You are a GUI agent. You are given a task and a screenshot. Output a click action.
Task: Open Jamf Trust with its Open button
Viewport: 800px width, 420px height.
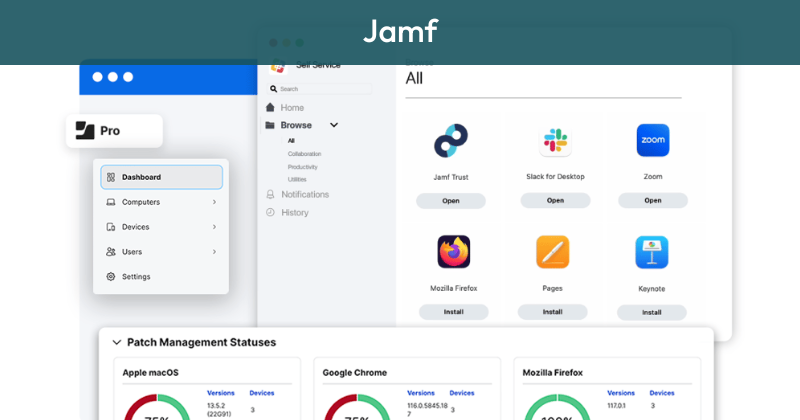pyautogui.click(x=451, y=201)
